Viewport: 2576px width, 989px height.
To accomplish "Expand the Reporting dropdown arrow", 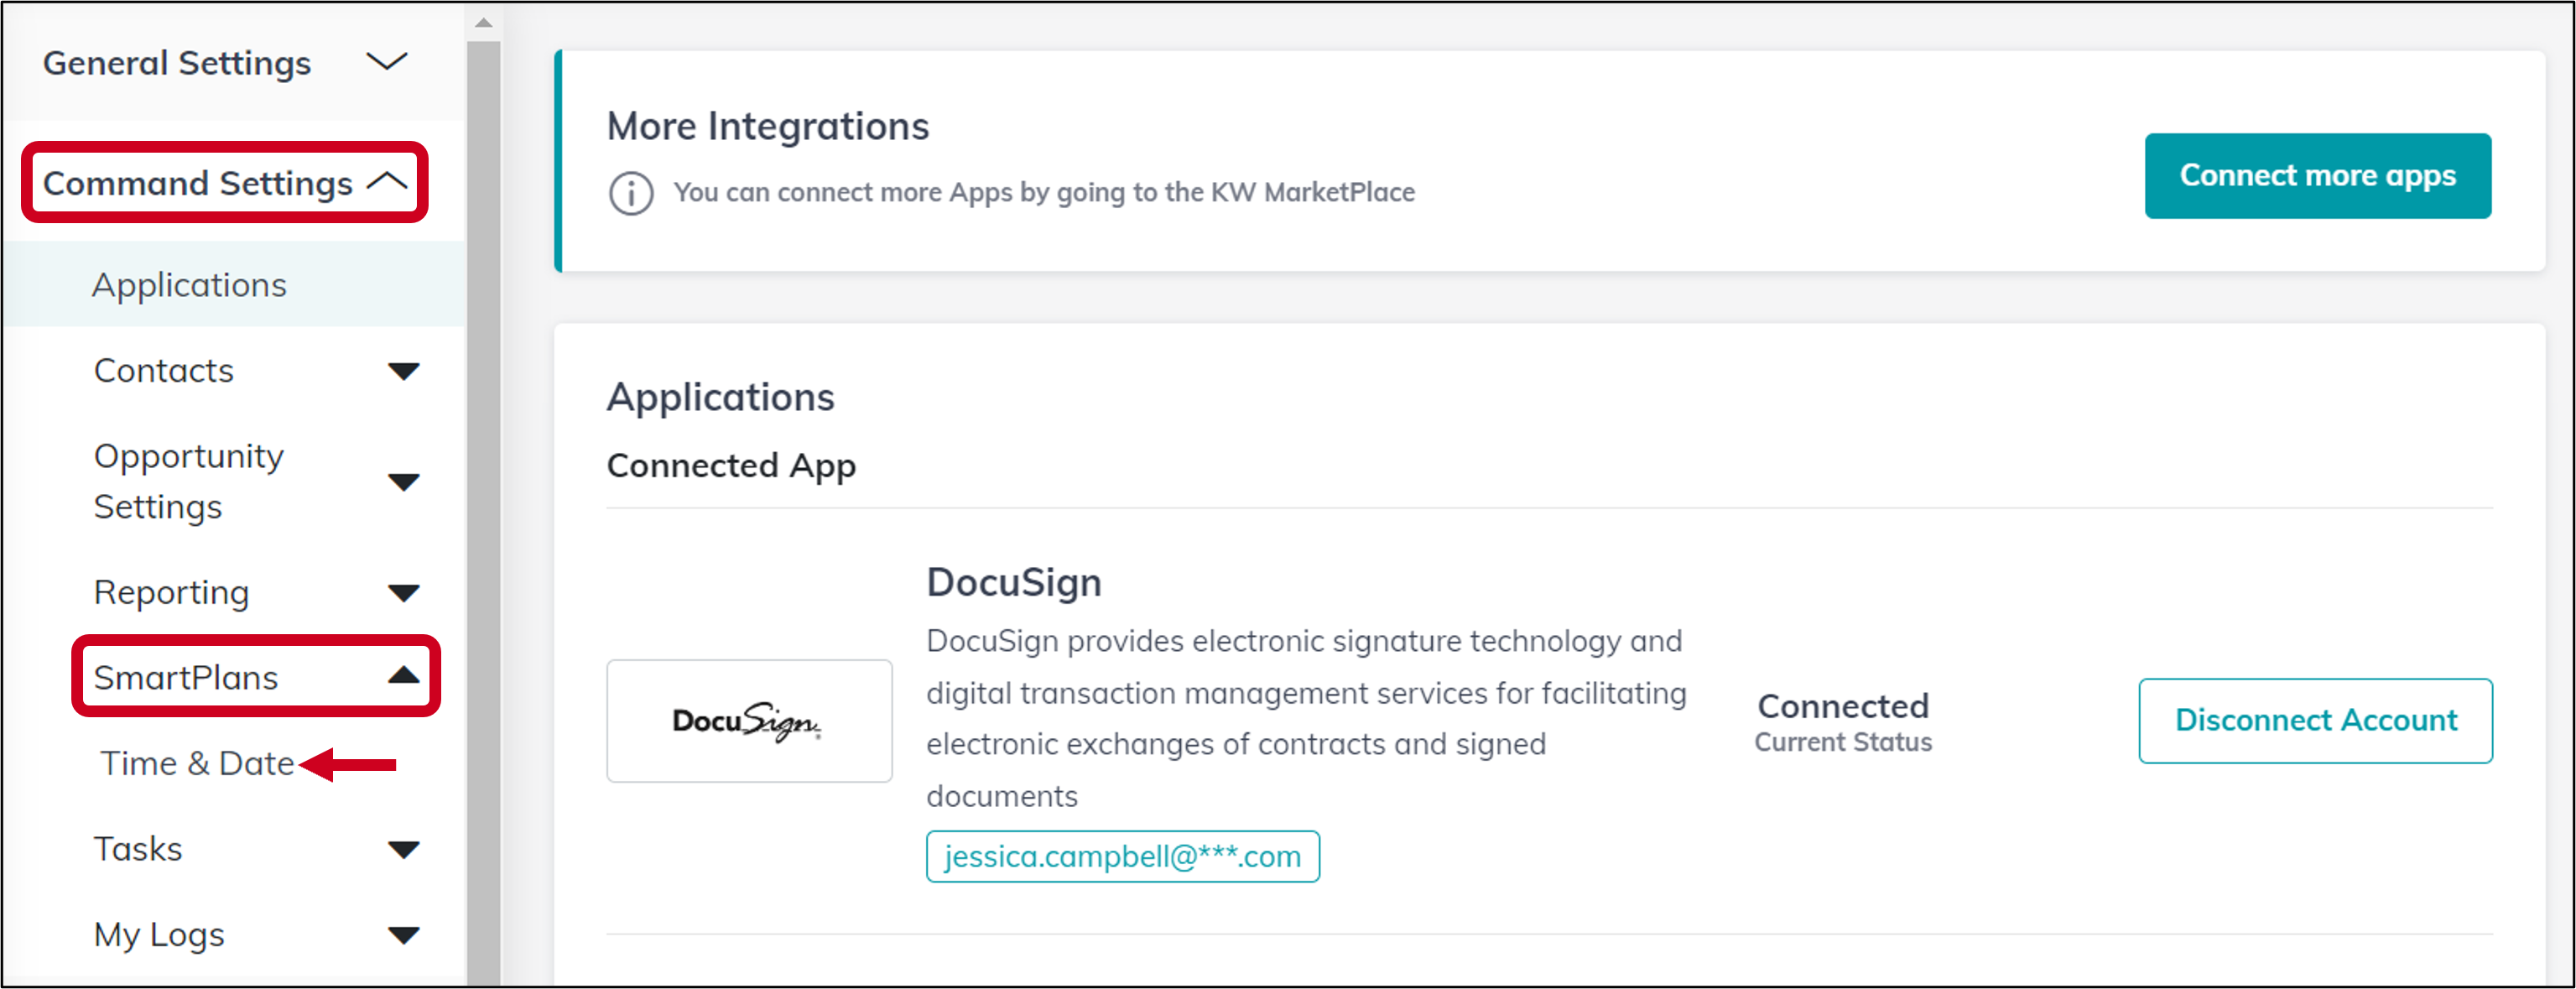I will click(x=403, y=593).
